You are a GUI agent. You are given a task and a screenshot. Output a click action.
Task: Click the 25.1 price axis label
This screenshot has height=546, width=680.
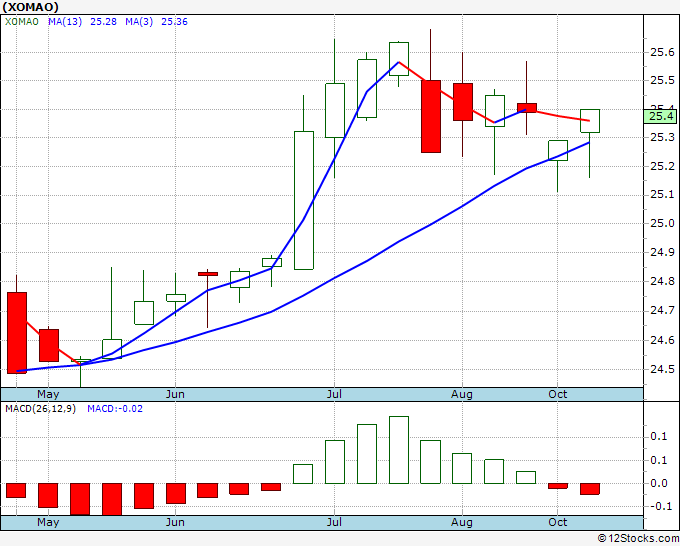click(x=662, y=195)
